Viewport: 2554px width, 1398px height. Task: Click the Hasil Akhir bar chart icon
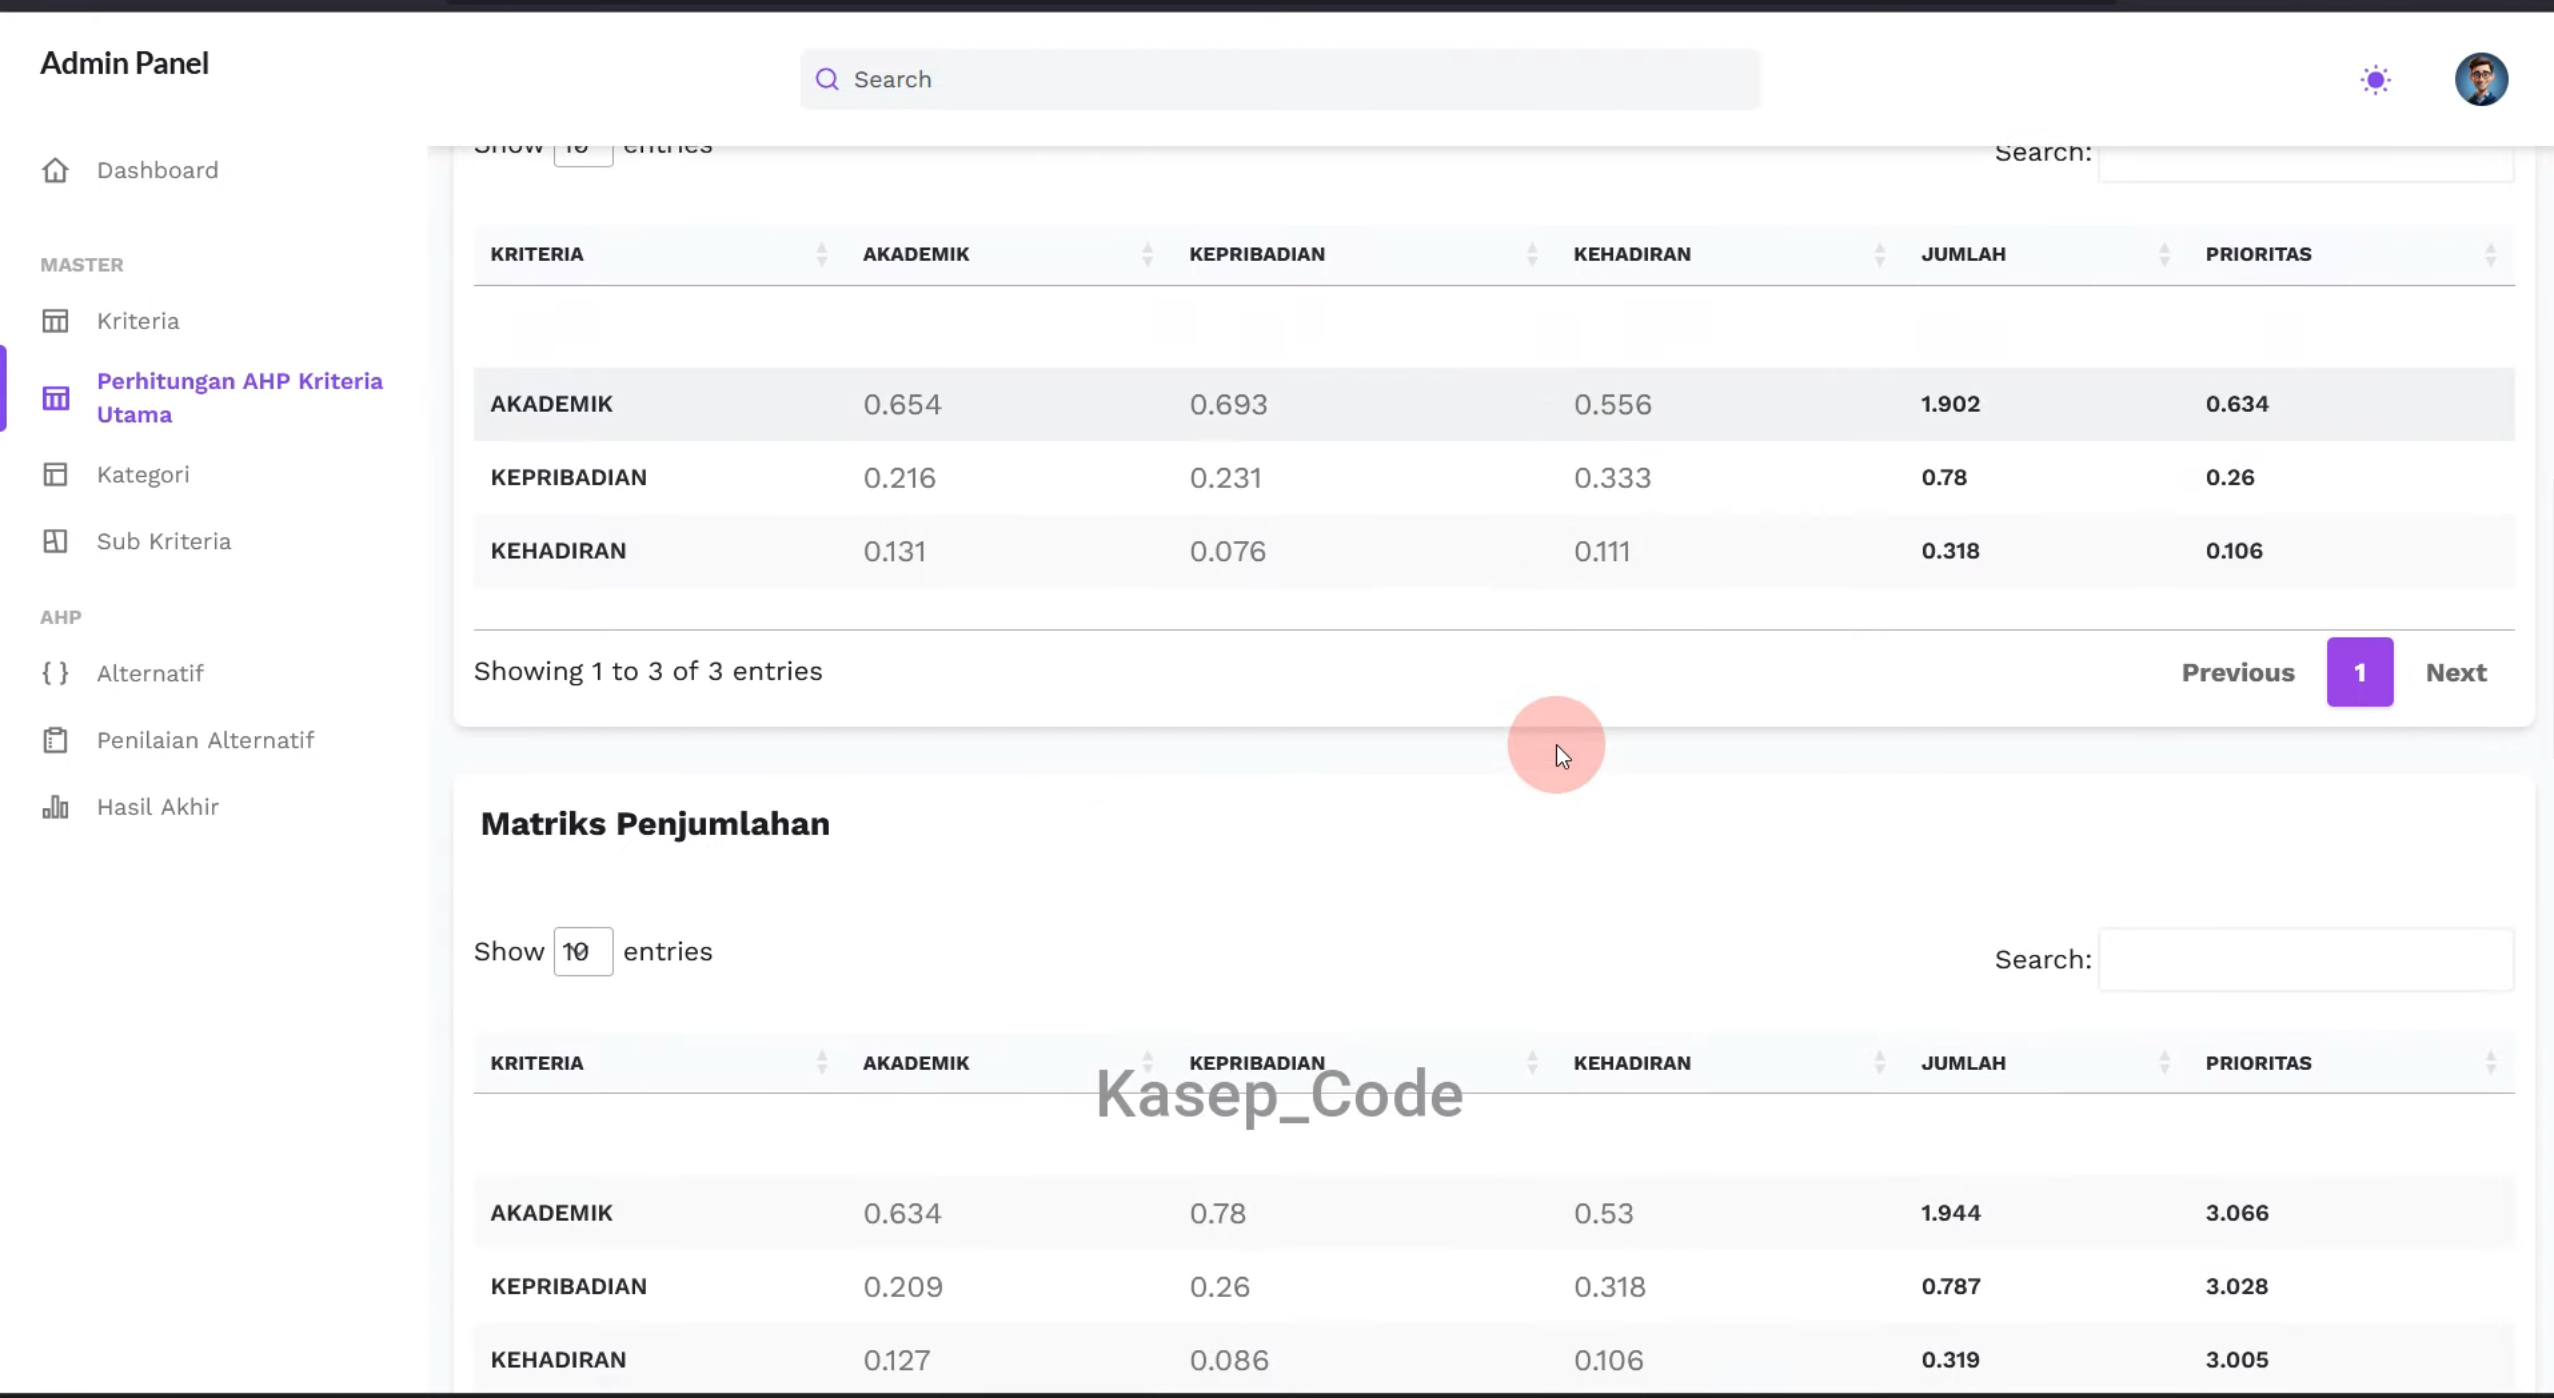[55, 807]
